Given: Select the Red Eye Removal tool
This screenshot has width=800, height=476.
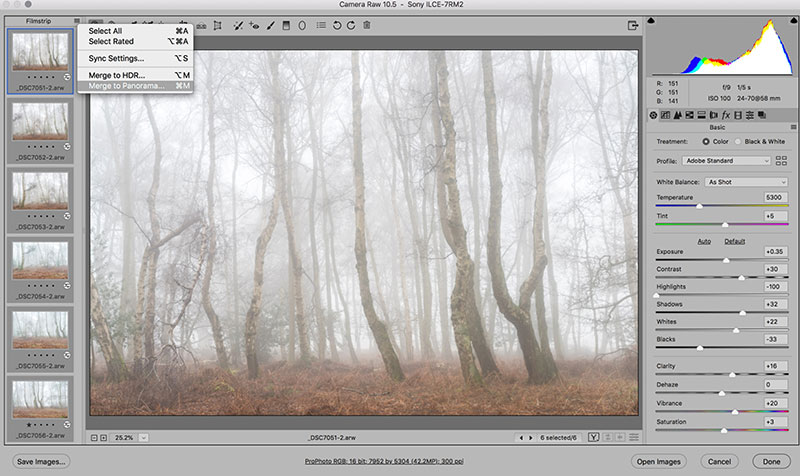Looking at the screenshot, I should [x=254, y=26].
